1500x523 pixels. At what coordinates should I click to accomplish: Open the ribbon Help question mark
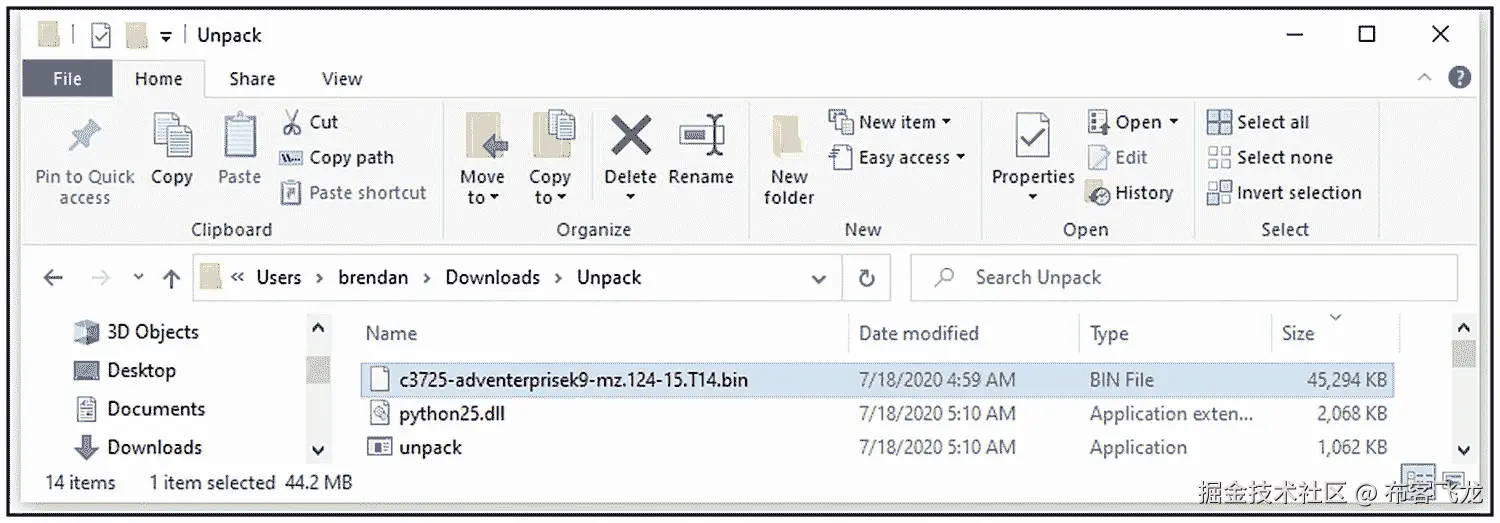tap(1459, 78)
